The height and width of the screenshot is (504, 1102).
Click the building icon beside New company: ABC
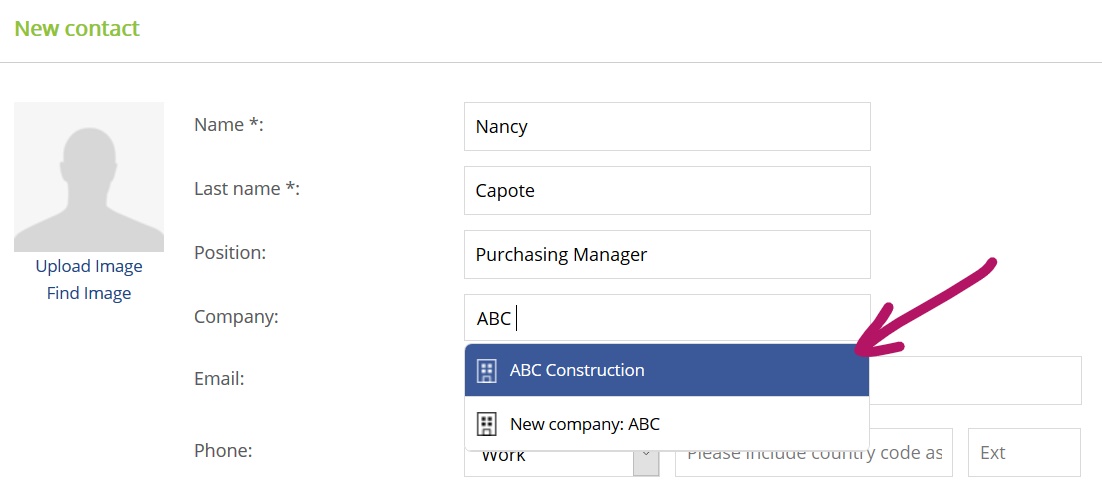click(486, 424)
